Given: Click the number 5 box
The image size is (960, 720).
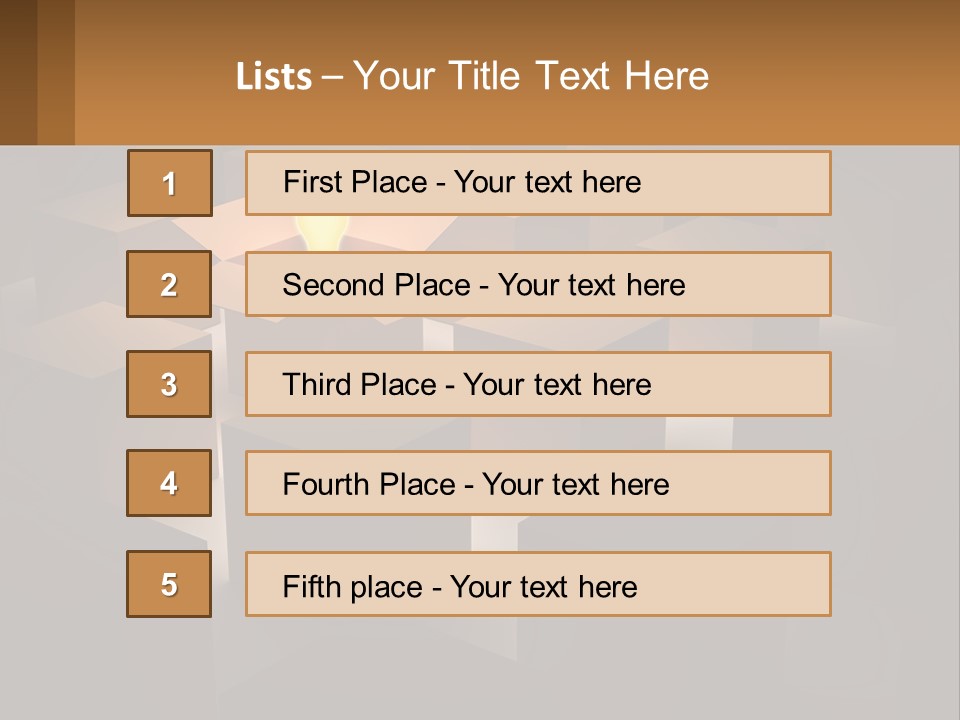Looking at the screenshot, I should coord(169,584).
